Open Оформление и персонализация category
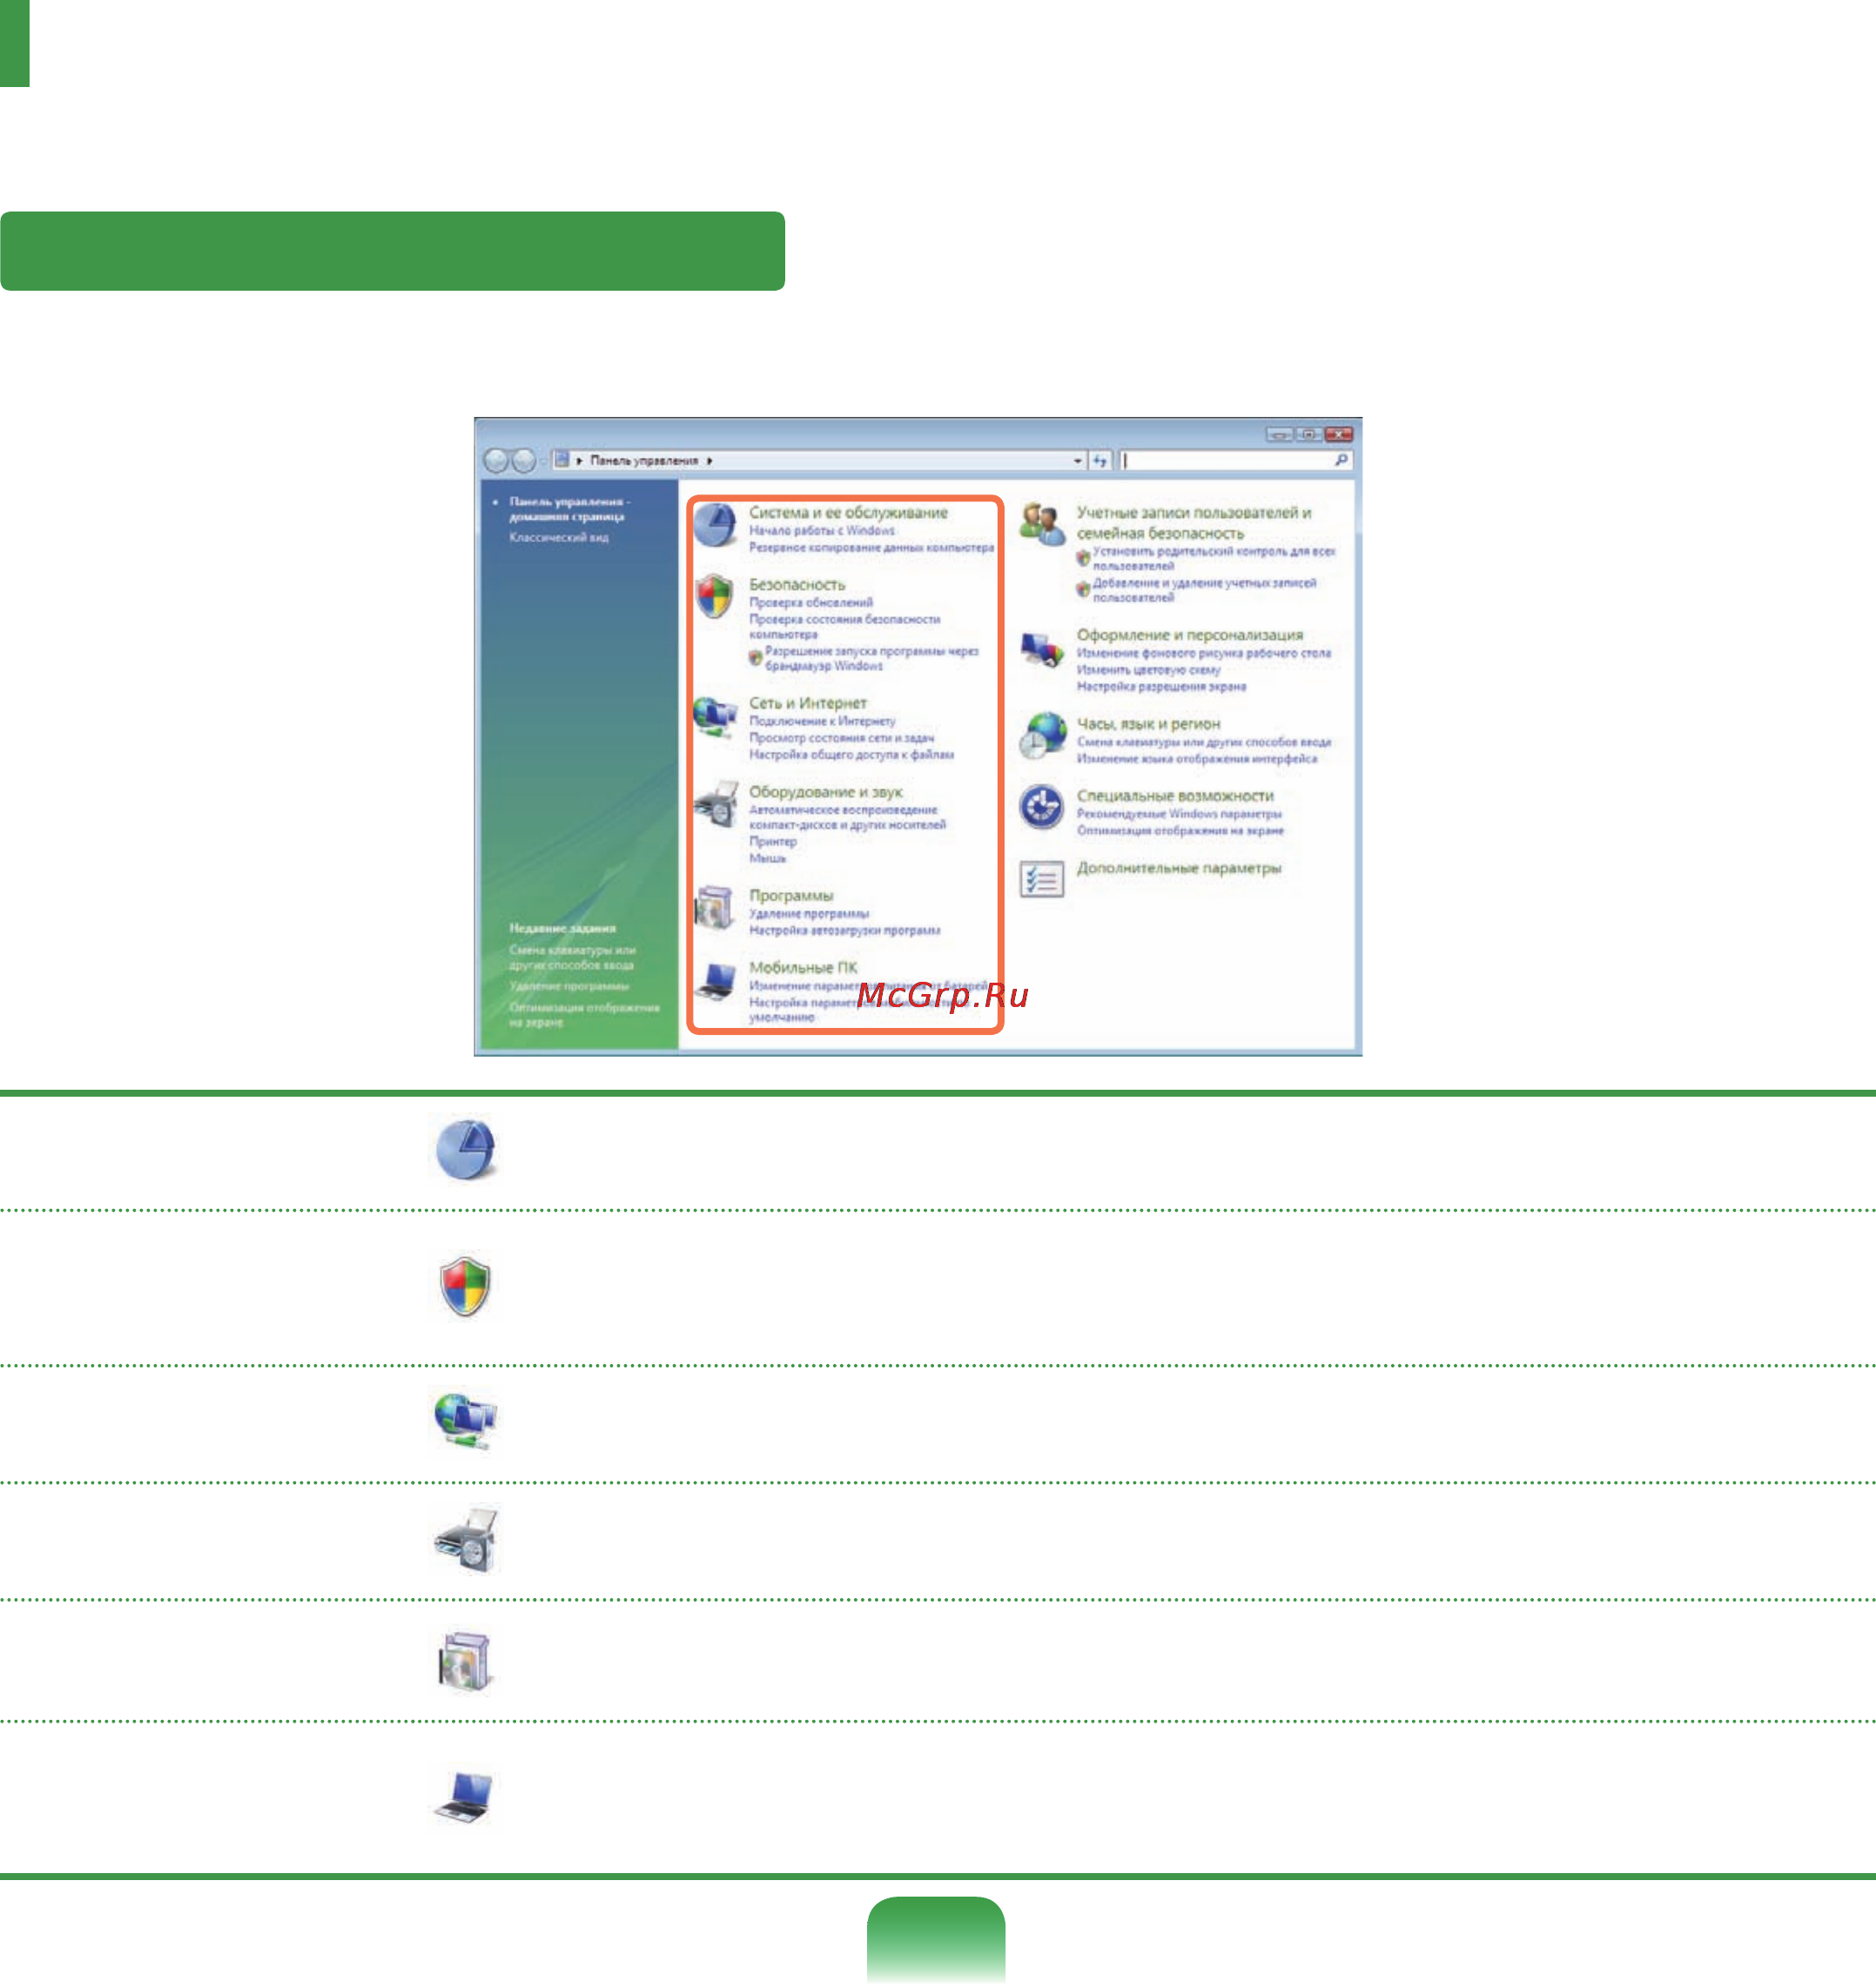This screenshot has height=1988, width=1876. pos(1190,635)
